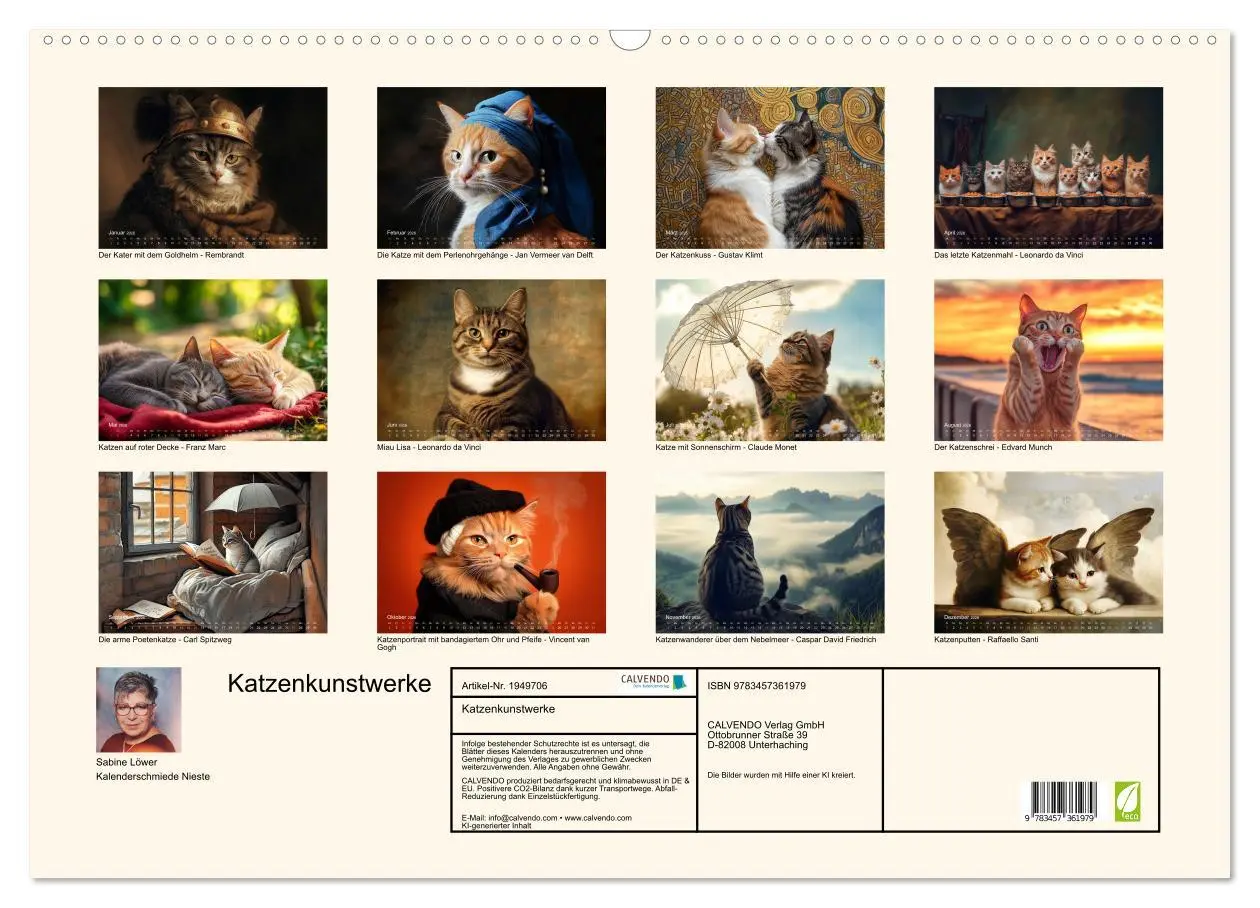1260x908 pixels.
Task: Select the cat wanderer above fog image
Action: (x=770, y=552)
